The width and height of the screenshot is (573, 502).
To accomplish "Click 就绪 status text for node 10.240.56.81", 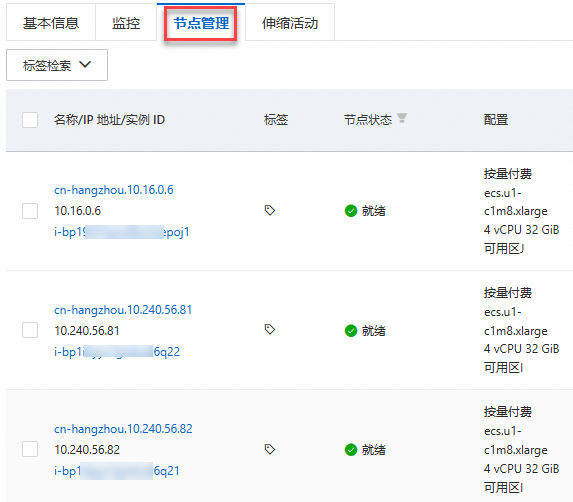I will [373, 331].
